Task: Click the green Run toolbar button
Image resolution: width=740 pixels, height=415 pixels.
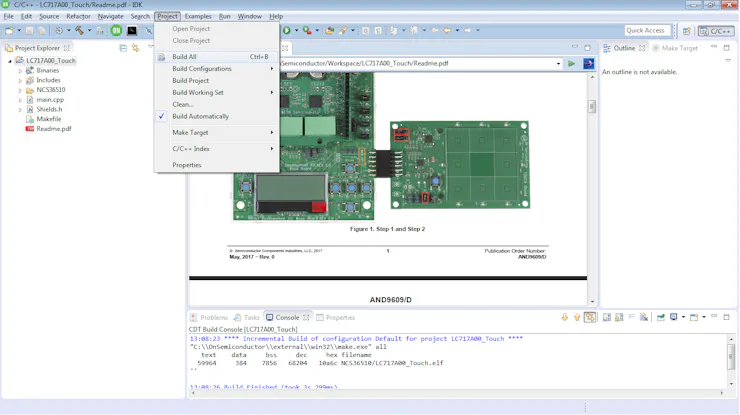Action: click(x=286, y=31)
